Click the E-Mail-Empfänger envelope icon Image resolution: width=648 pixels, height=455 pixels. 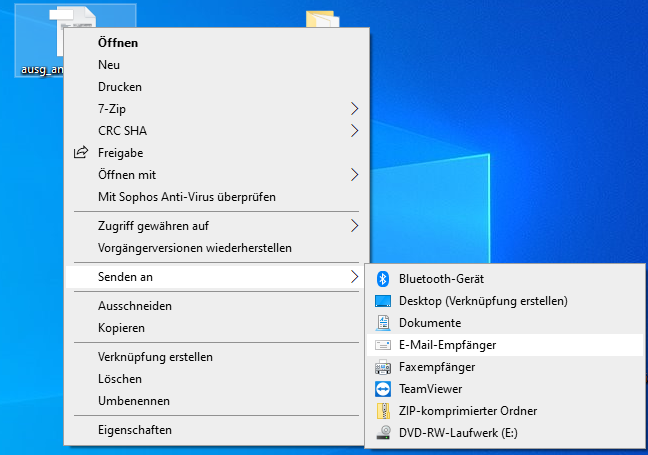pos(382,345)
